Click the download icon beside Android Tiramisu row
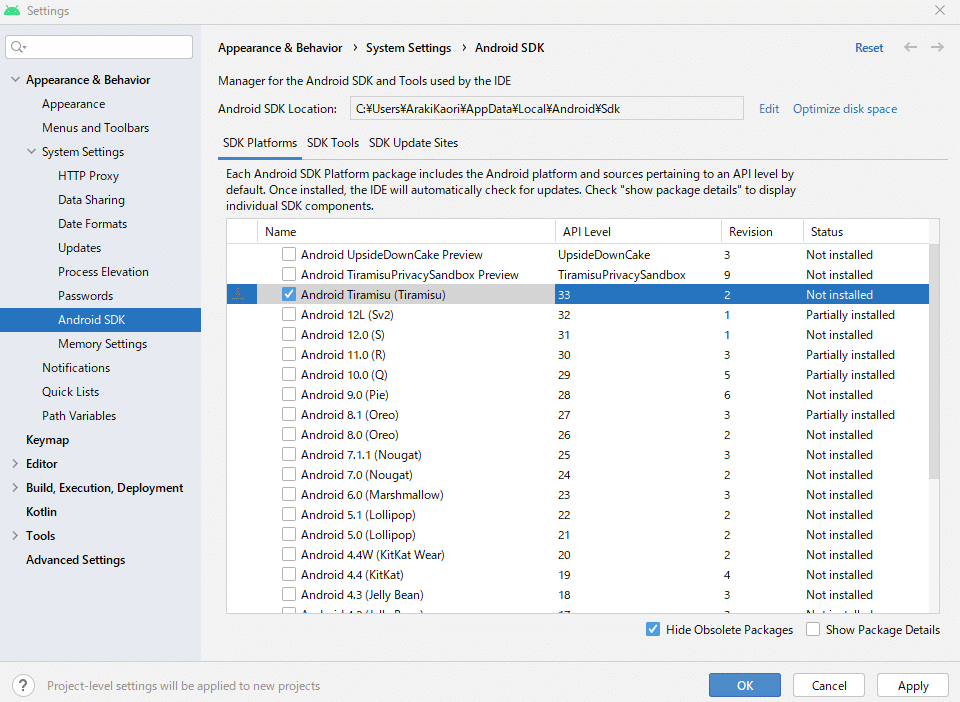Image resolution: width=960 pixels, height=702 pixels. [239, 294]
